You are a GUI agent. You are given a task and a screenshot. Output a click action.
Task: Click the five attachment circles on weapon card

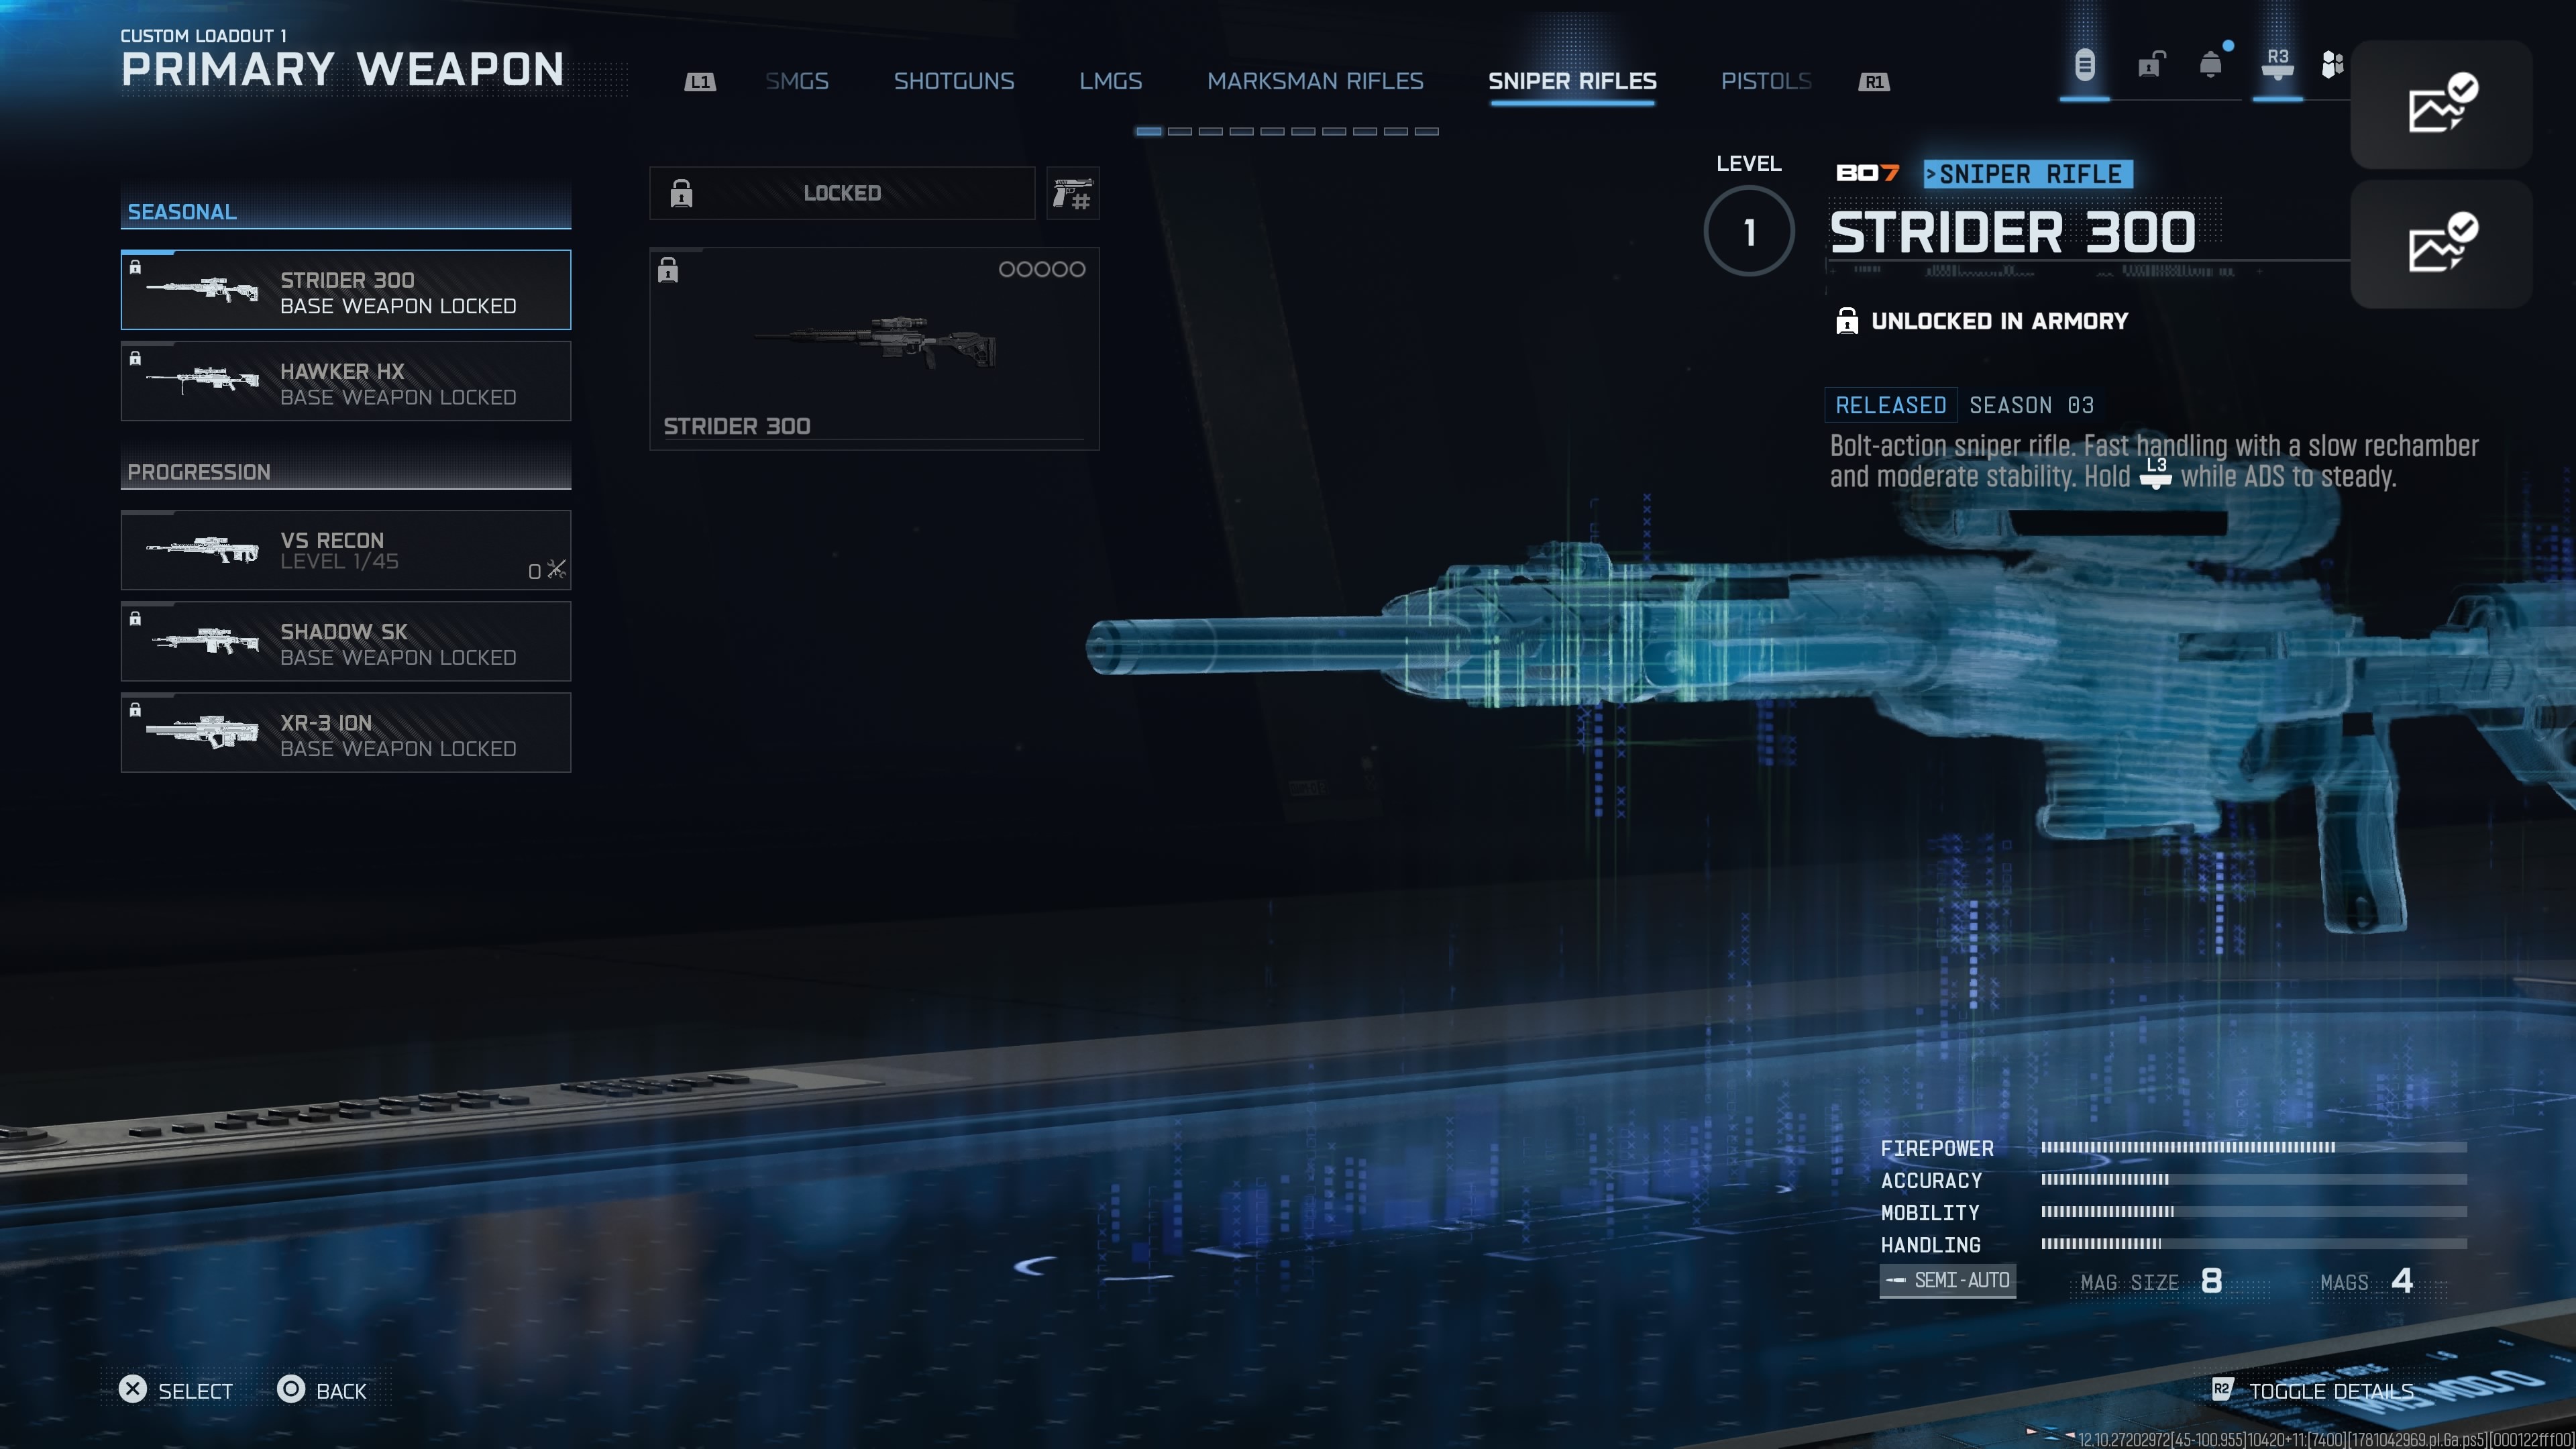tap(1041, 269)
